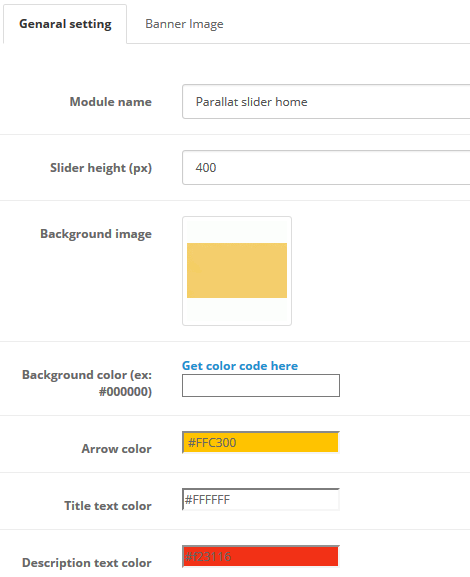Focus the Module name input field
This screenshot has width=470, height=577.
(326, 102)
